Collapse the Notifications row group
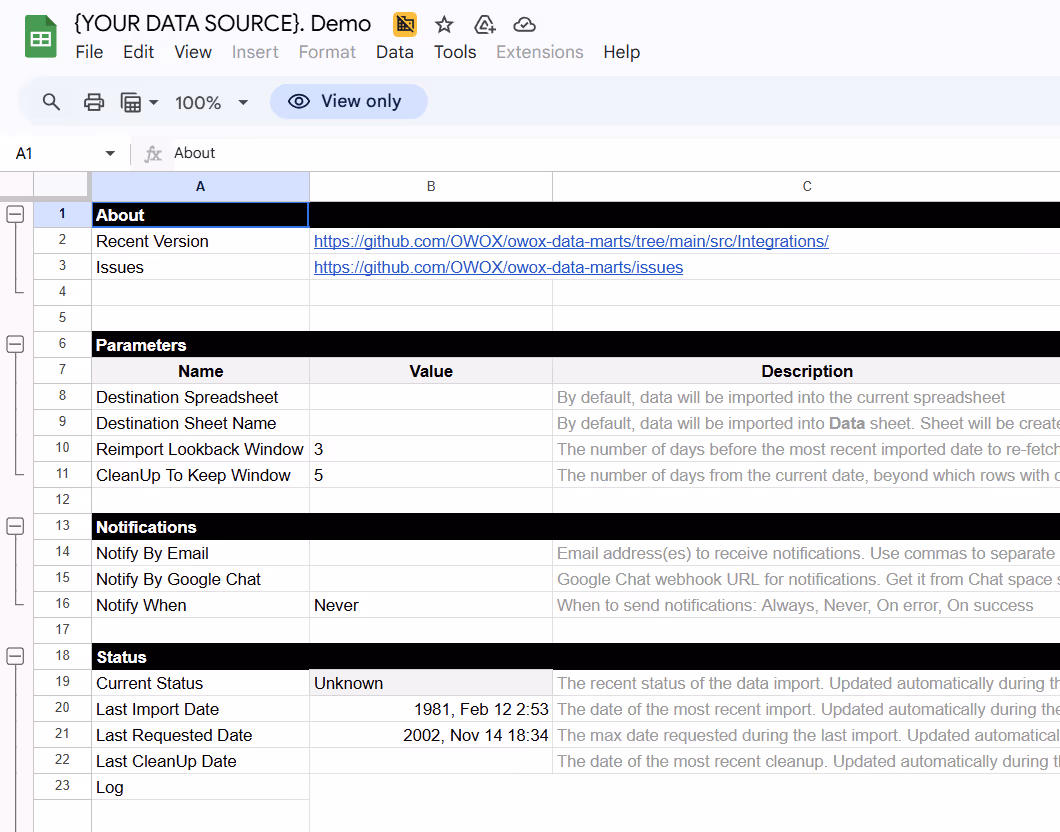The image size is (1060, 832). (15, 526)
